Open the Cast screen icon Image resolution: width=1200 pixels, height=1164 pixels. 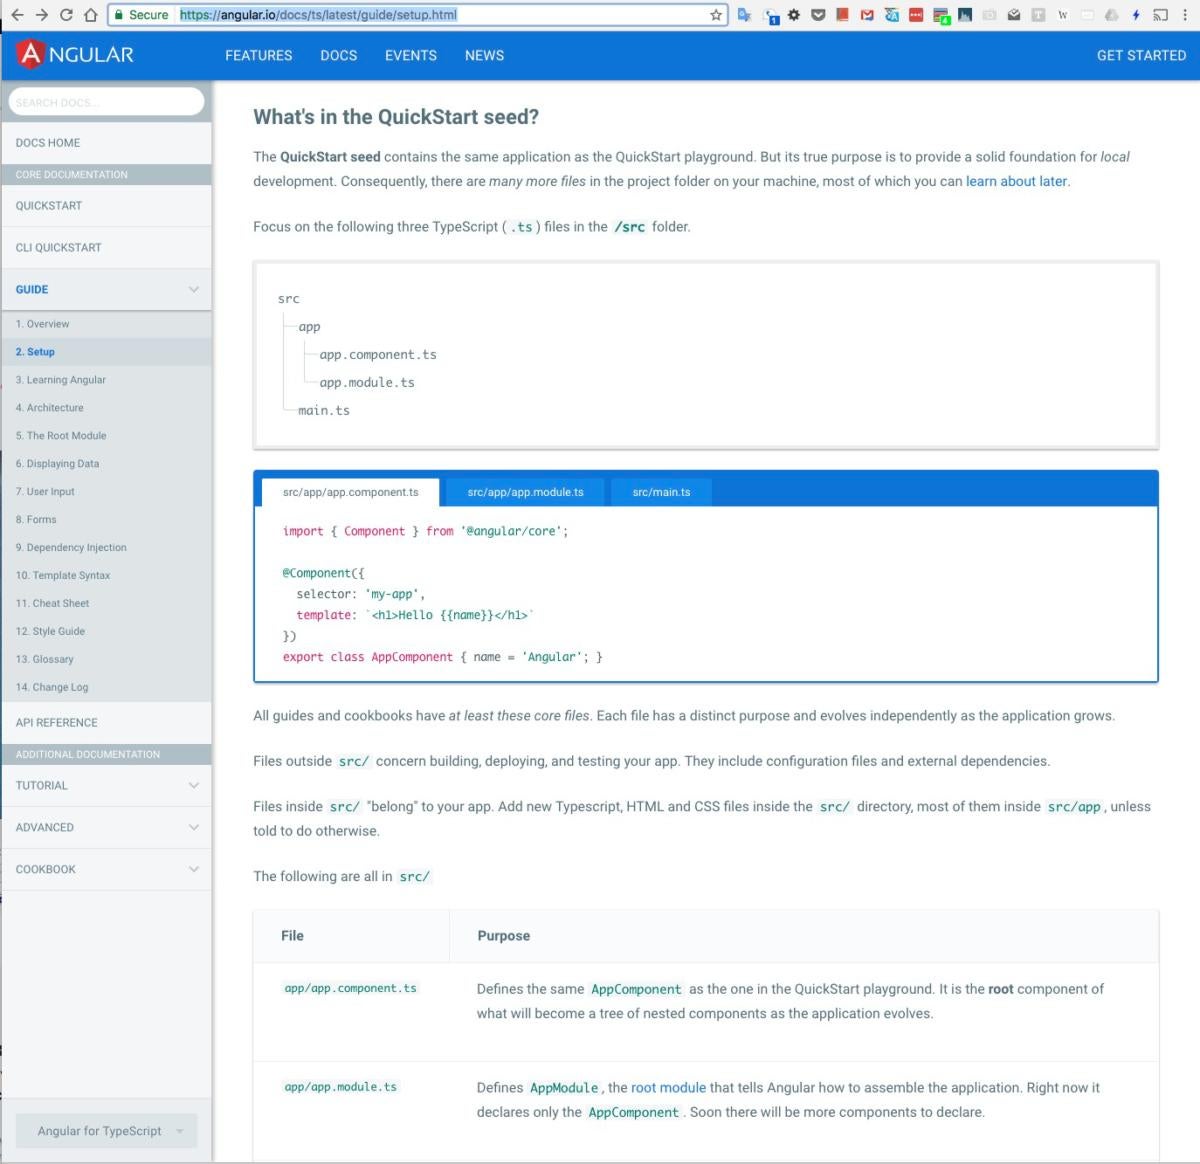(x=1160, y=15)
